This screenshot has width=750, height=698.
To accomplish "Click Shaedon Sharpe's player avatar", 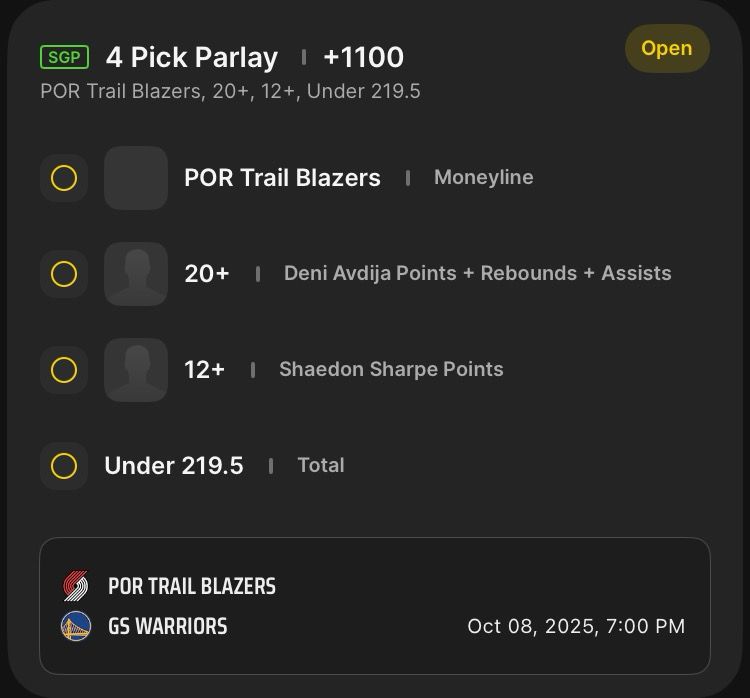I will click(136, 369).
